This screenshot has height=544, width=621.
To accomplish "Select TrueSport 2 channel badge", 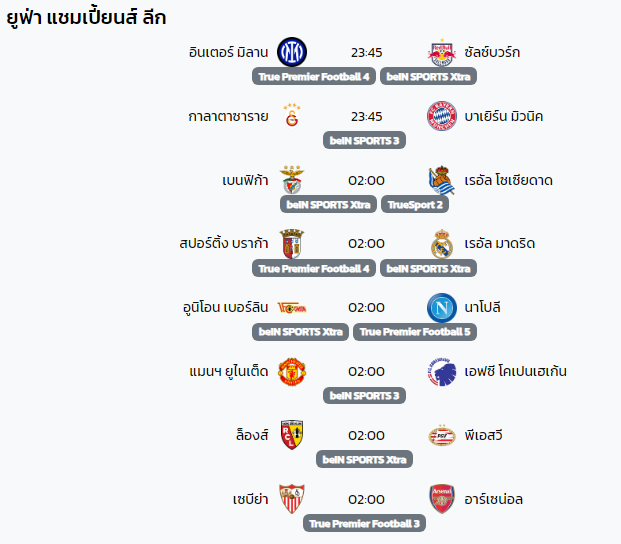I will pyautogui.click(x=413, y=204).
